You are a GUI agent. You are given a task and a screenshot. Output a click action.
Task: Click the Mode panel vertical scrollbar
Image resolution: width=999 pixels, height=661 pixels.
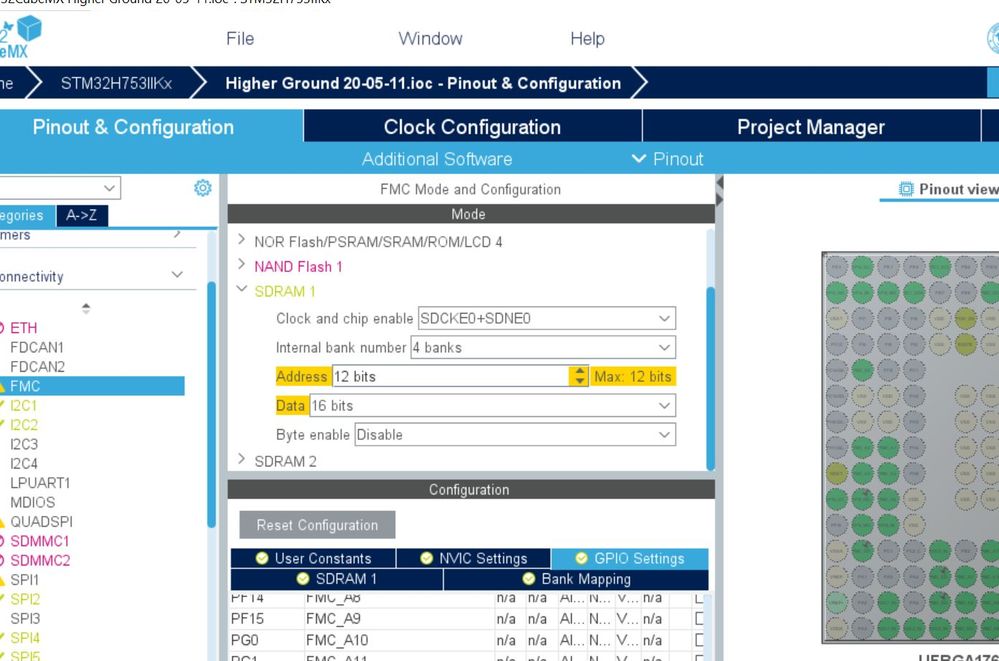710,378
